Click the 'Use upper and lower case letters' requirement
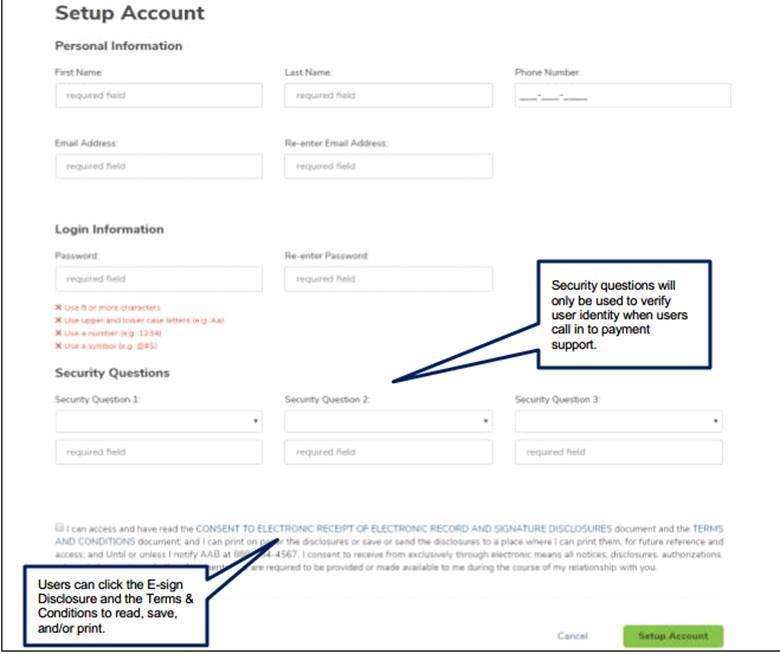 140,320
